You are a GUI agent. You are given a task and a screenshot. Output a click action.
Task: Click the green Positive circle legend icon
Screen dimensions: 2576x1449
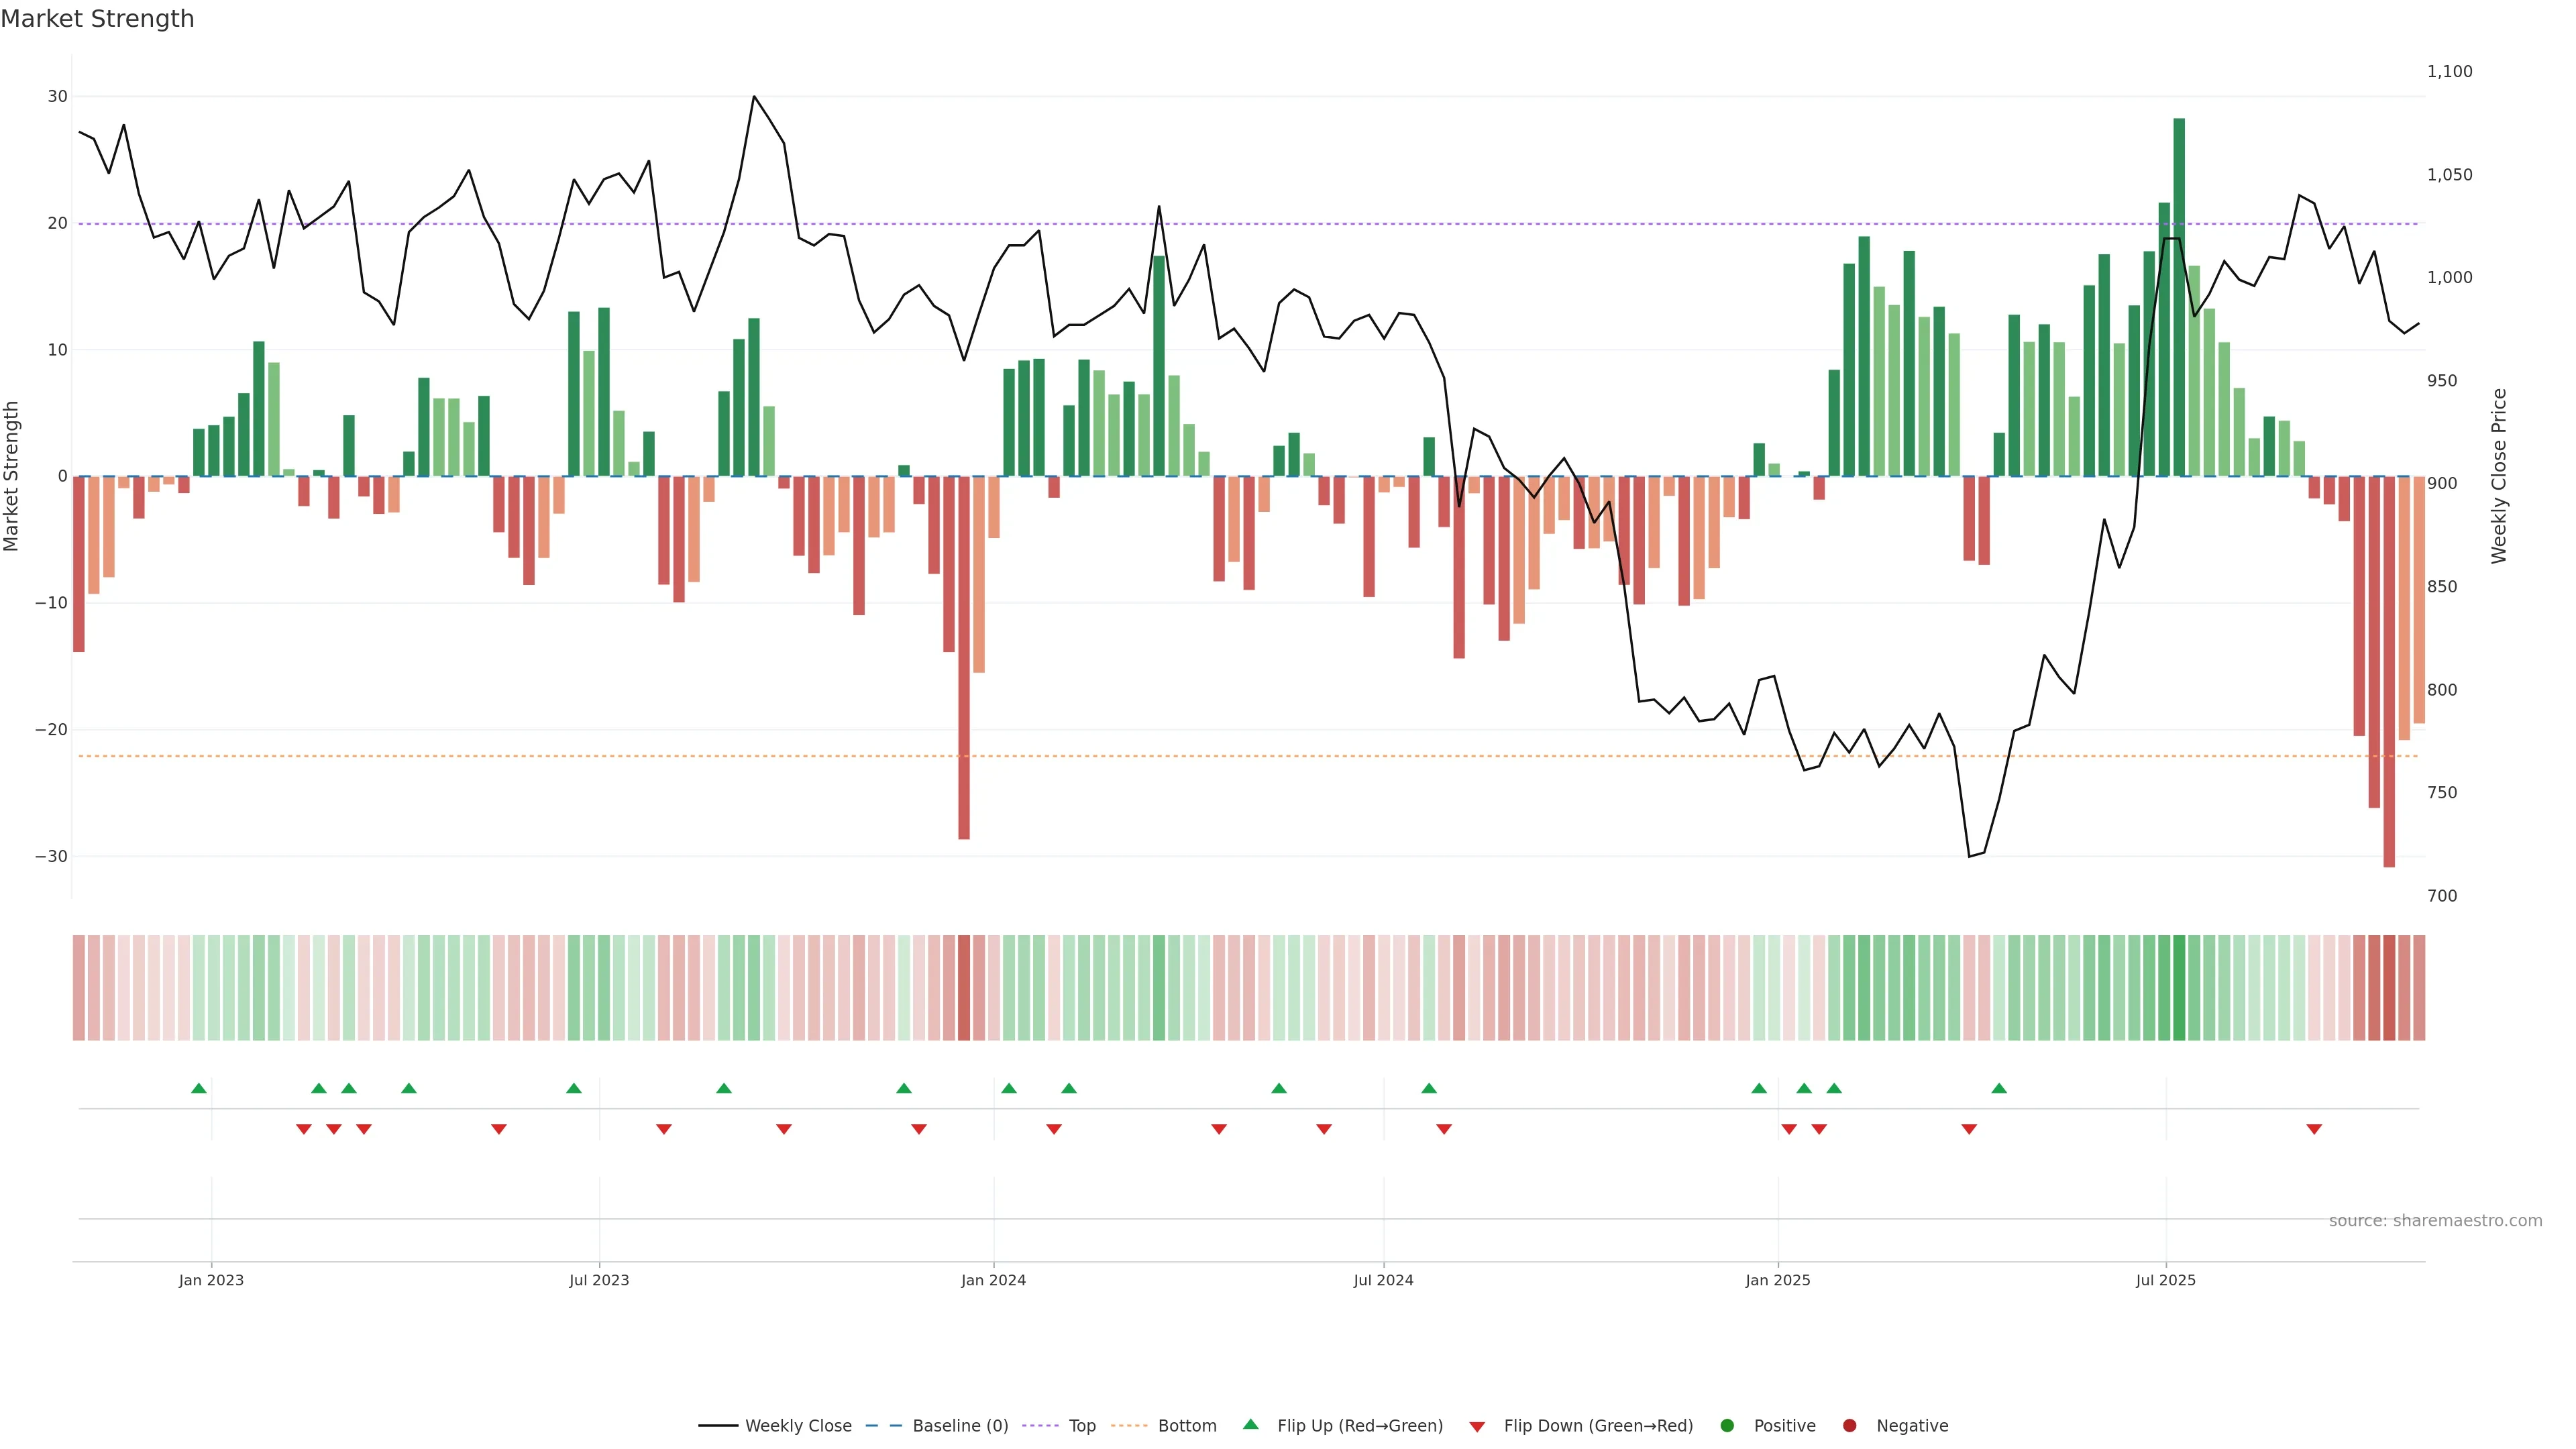pyautogui.click(x=1727, y=1425)
